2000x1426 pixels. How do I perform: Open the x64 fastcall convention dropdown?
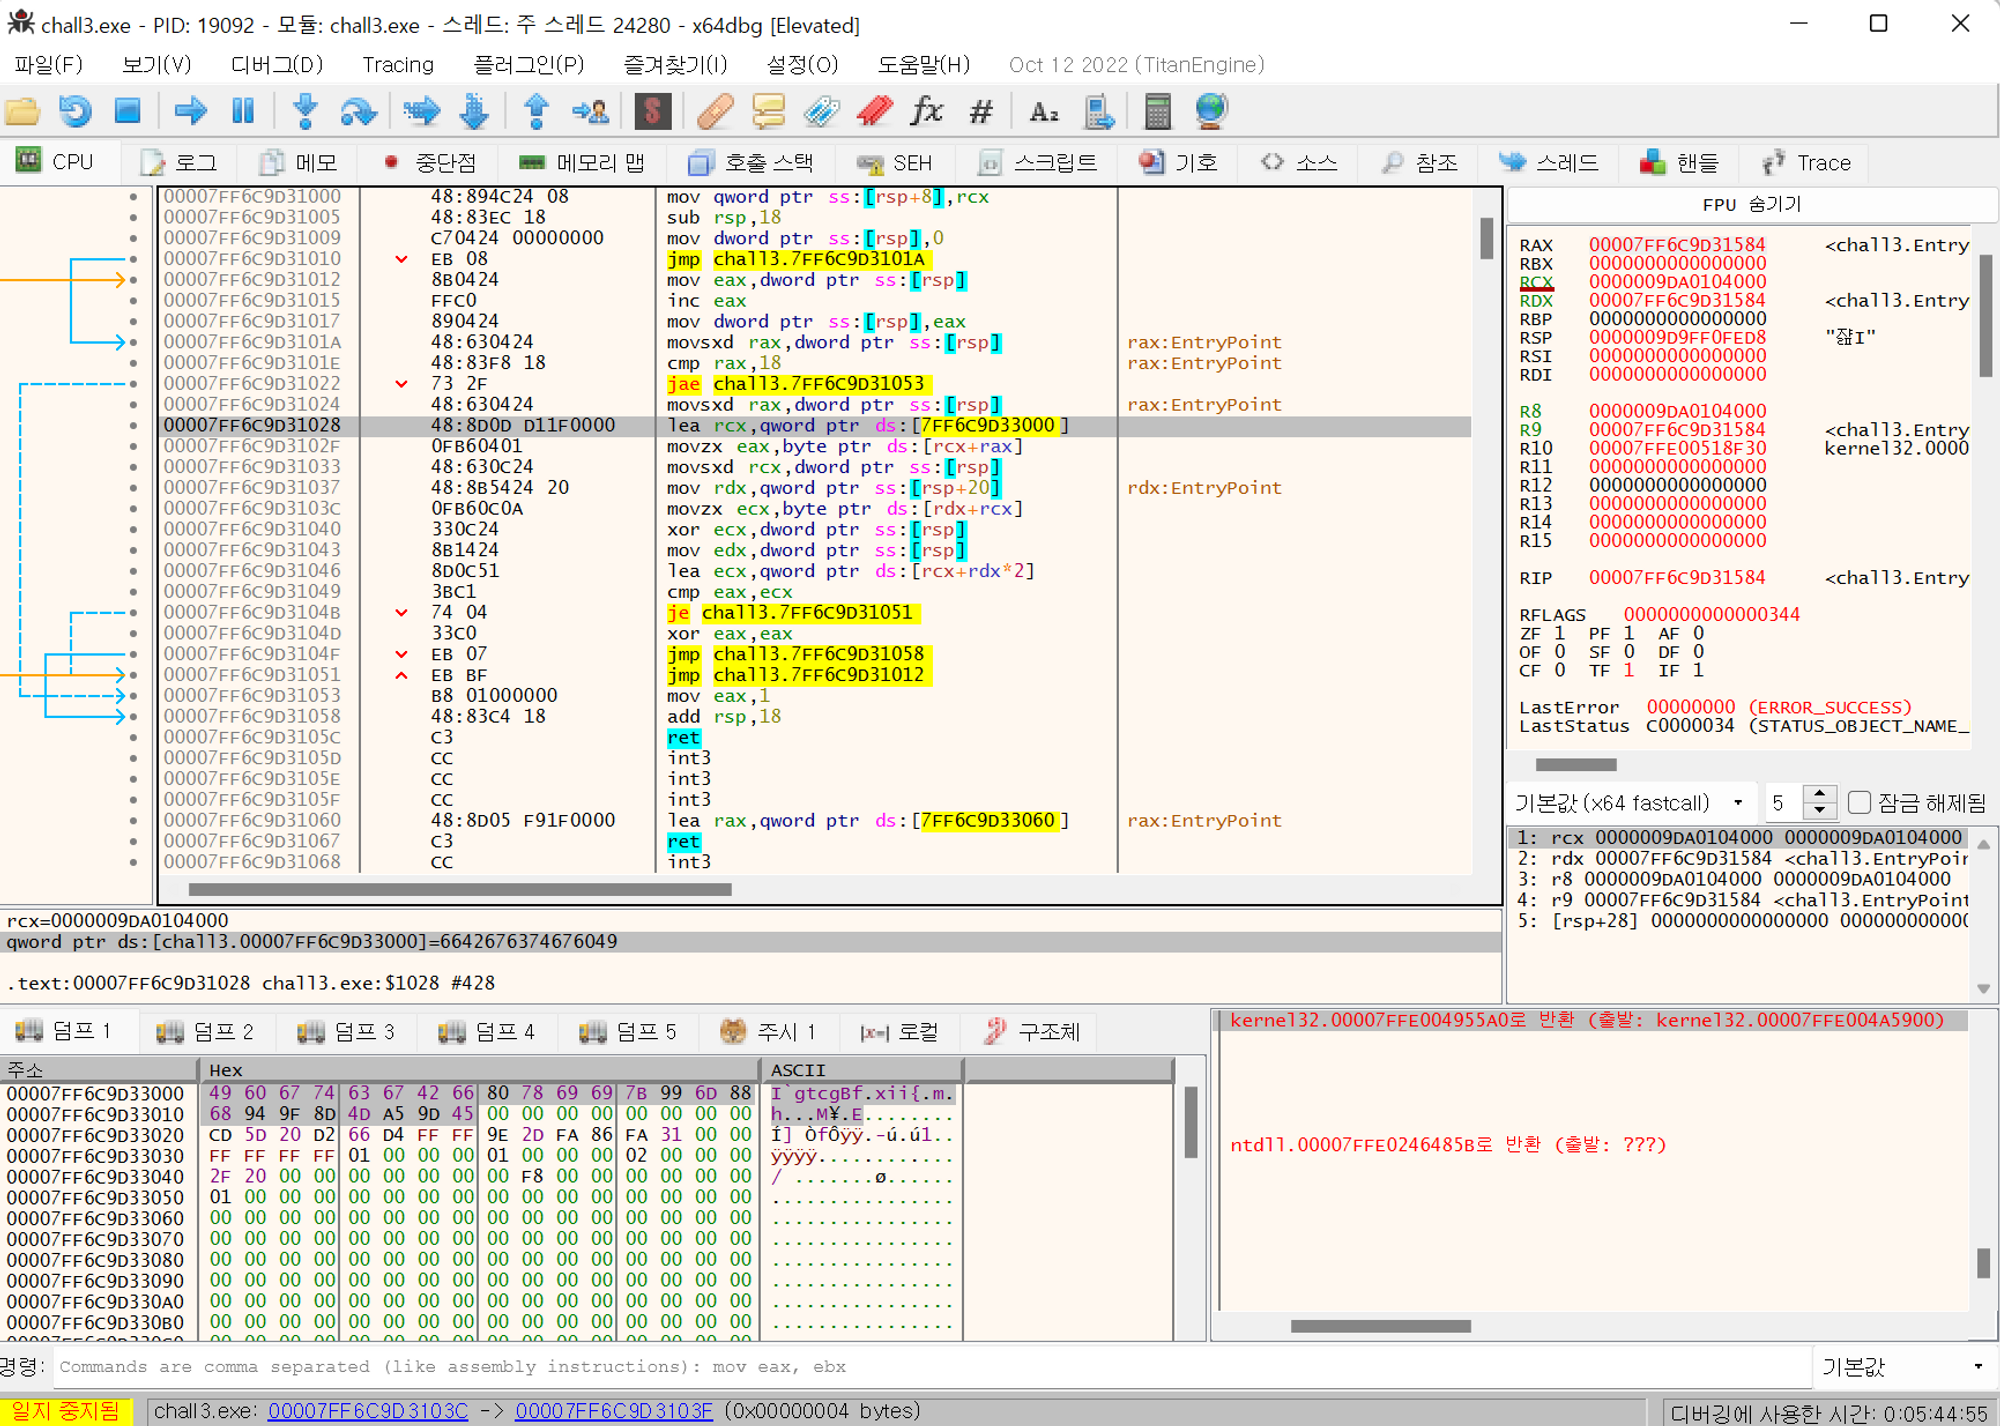1630,803
